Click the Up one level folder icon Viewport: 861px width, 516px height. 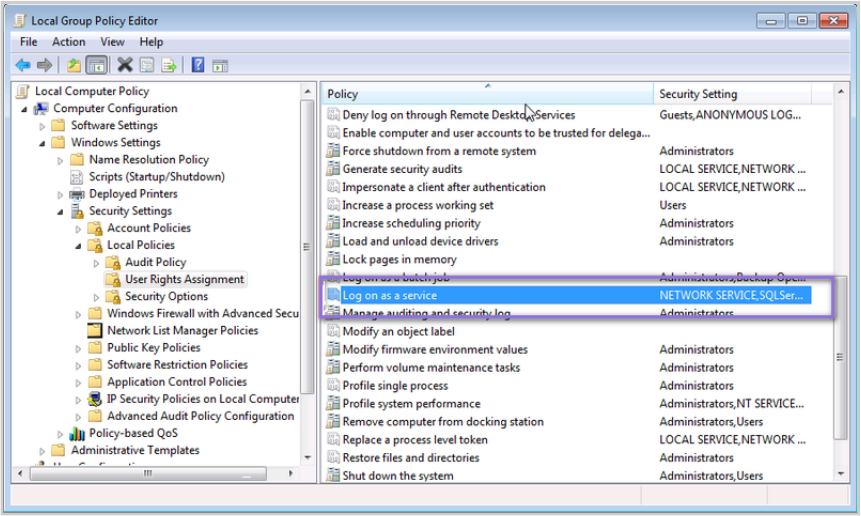(x=74, y=65)
